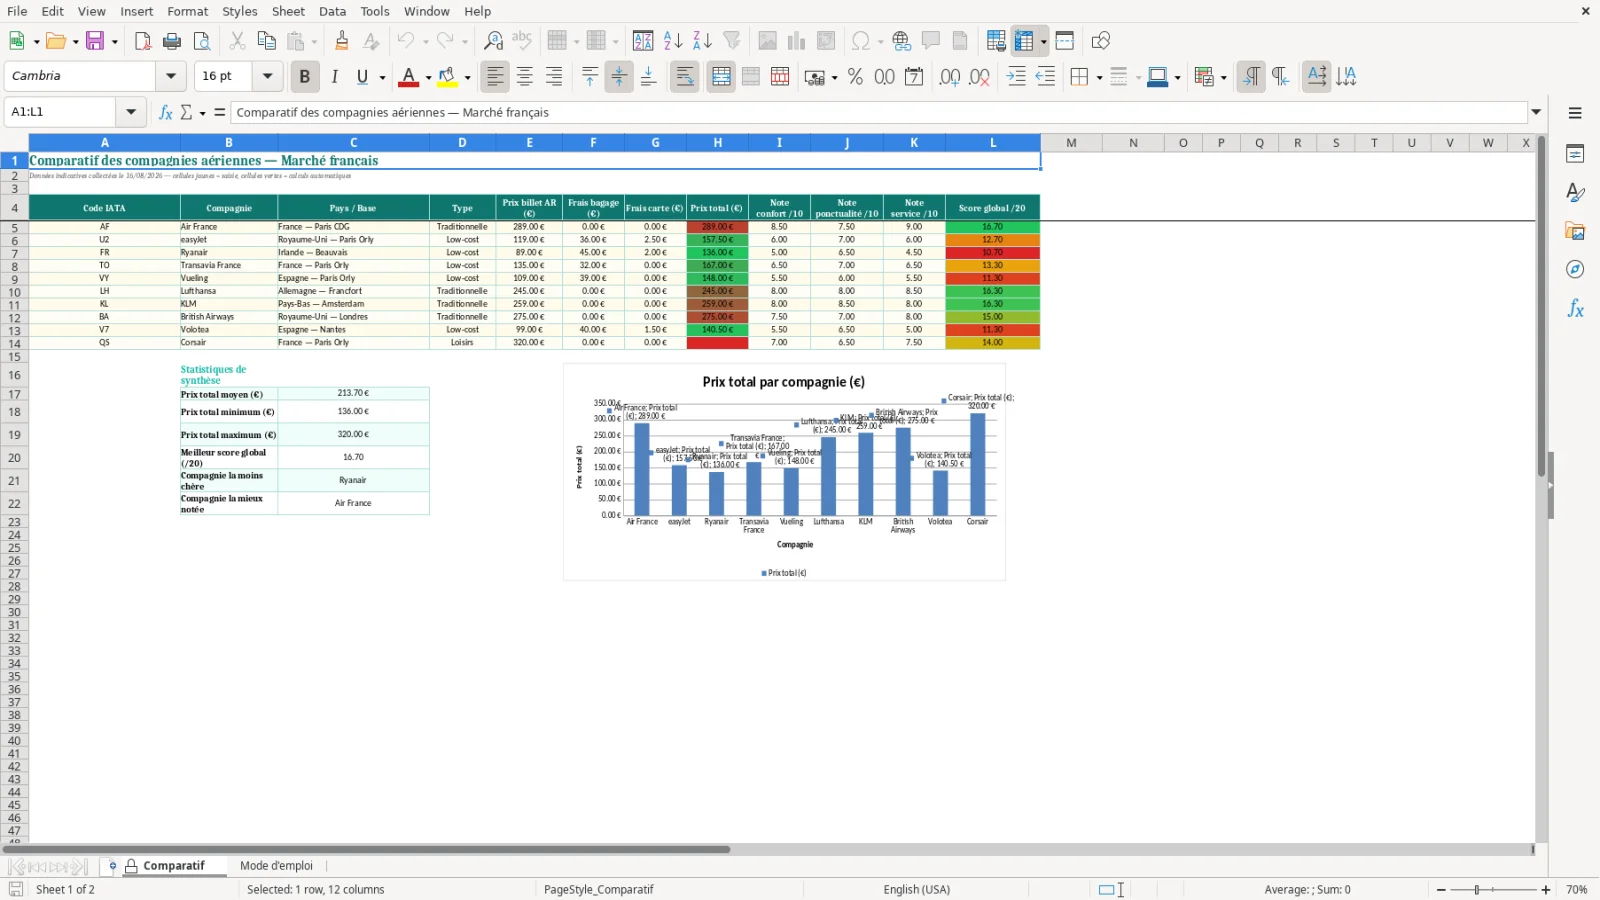Apply yellow Background Color swatch
This screenshot has height=900, width=1600.
pos(447,77)
